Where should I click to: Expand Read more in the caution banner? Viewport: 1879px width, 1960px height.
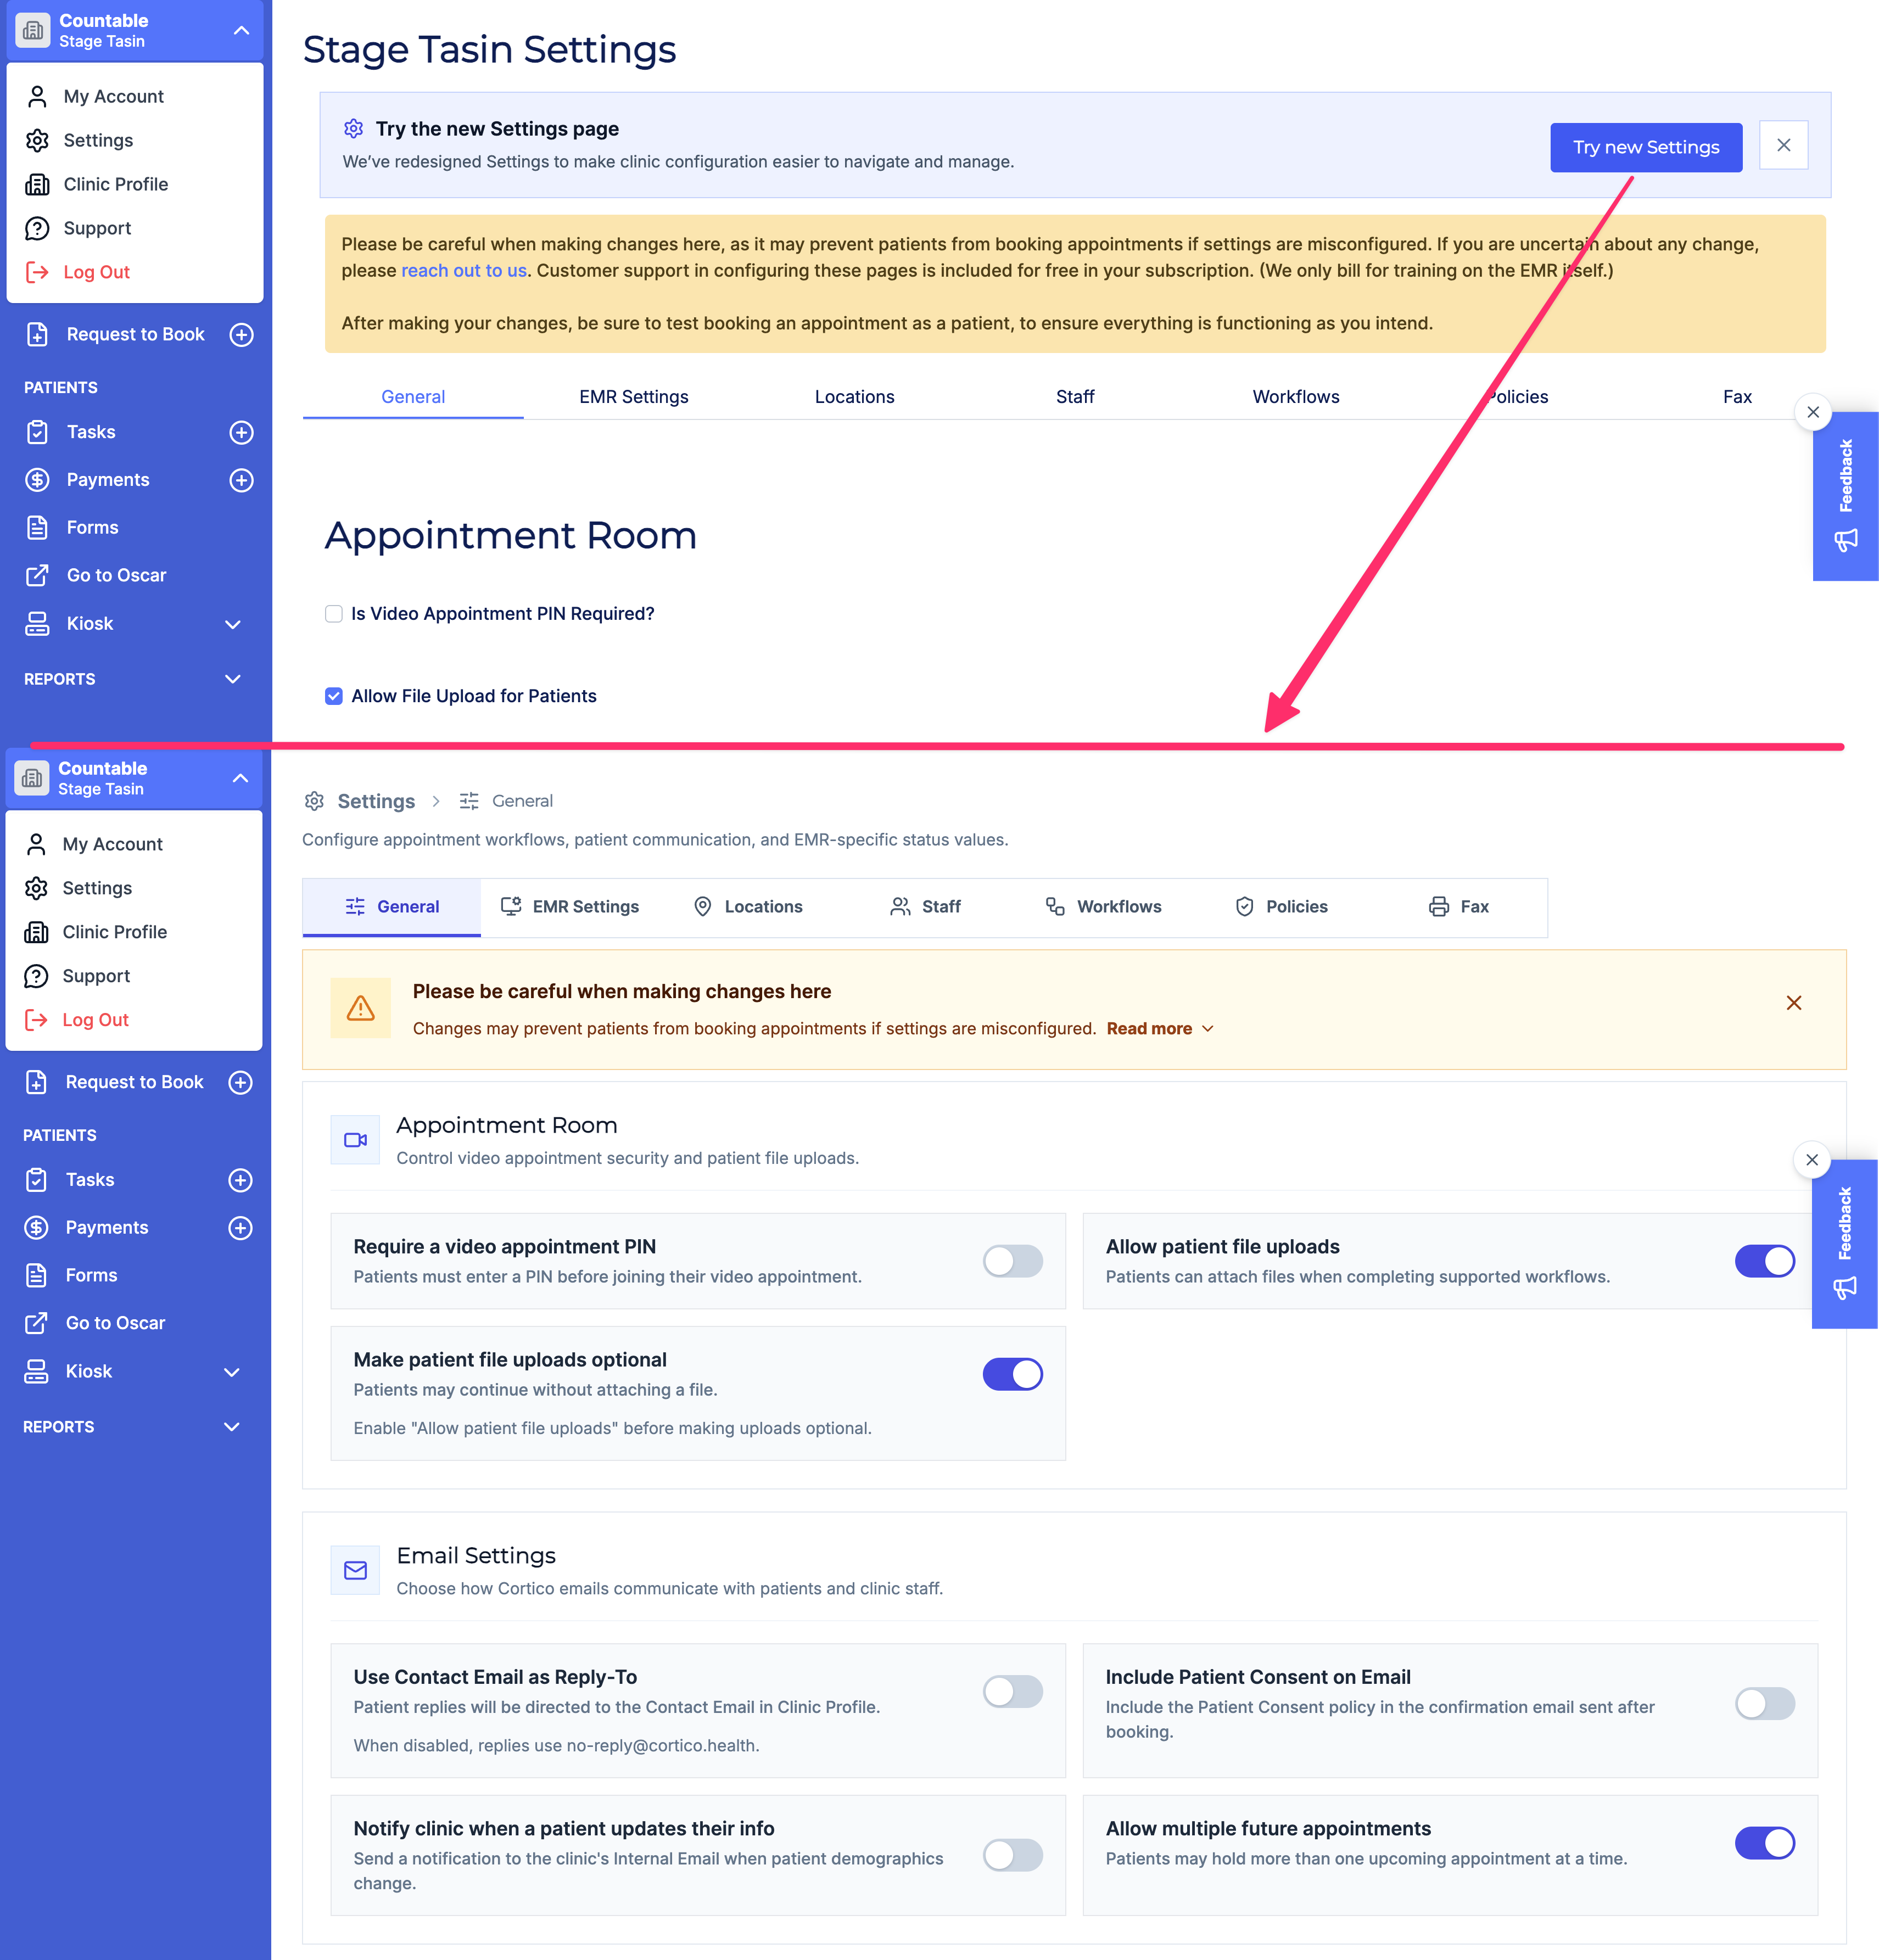[1160, 1028]
